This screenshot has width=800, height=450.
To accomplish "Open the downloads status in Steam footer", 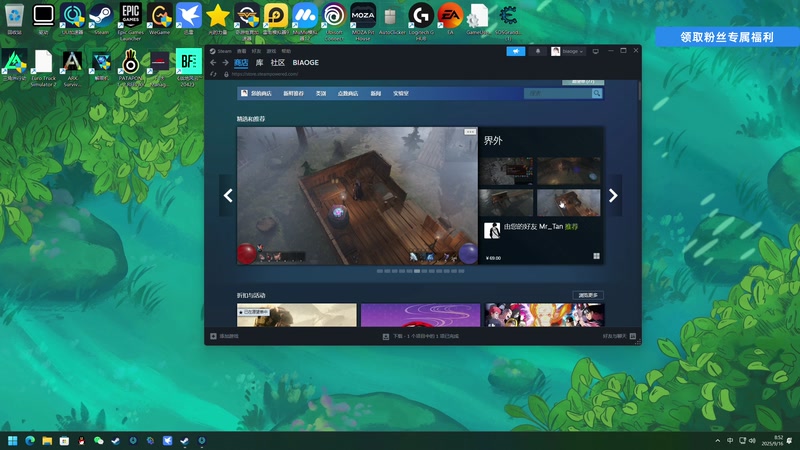I will [x=421, y=336].
